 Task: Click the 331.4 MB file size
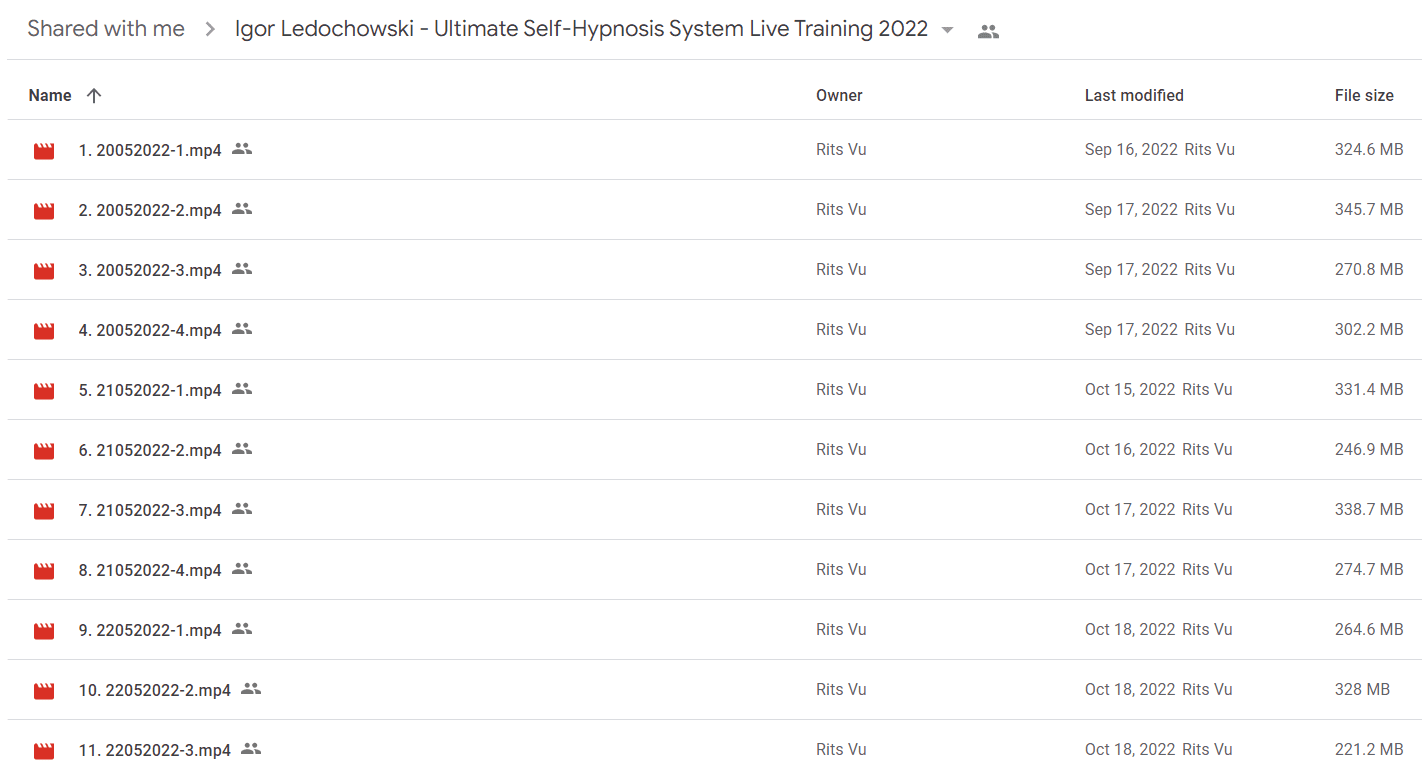pyautogui.click(x=1369, y=390)
